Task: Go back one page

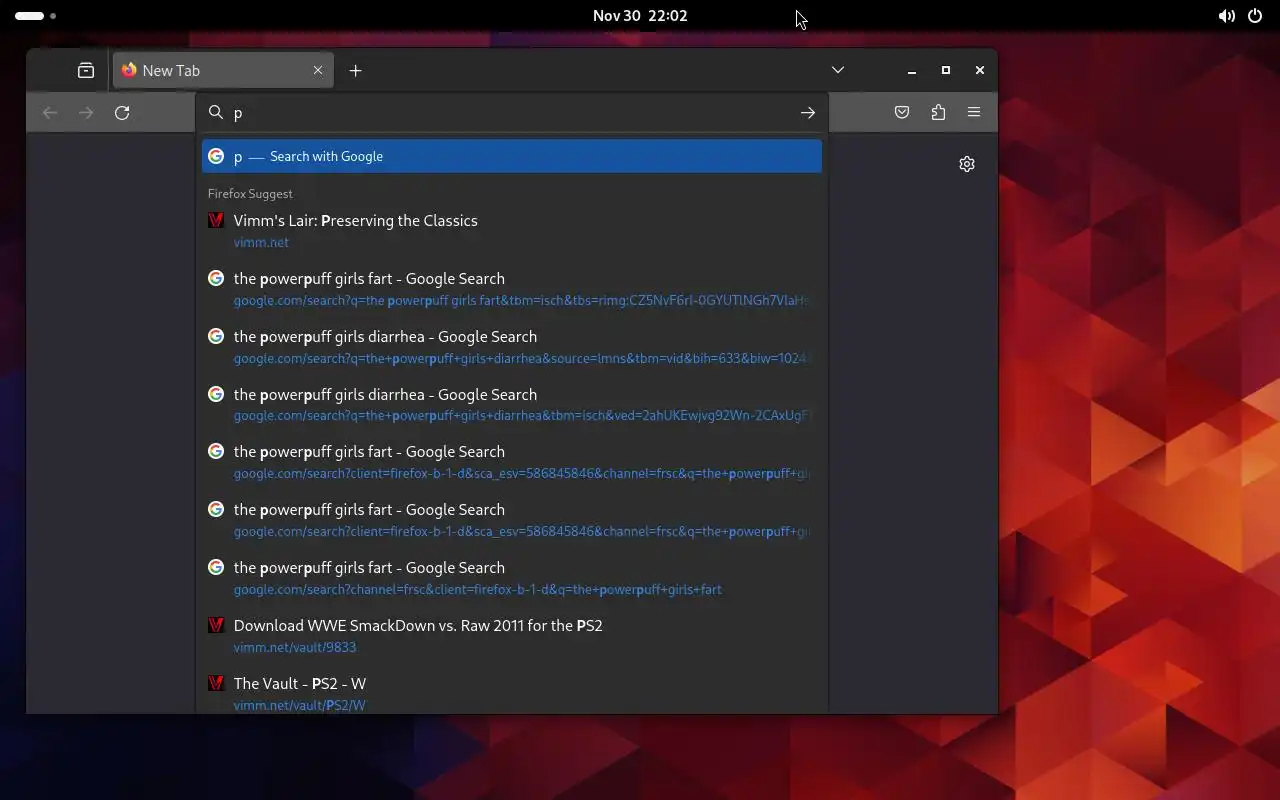Action: point(50,113)
